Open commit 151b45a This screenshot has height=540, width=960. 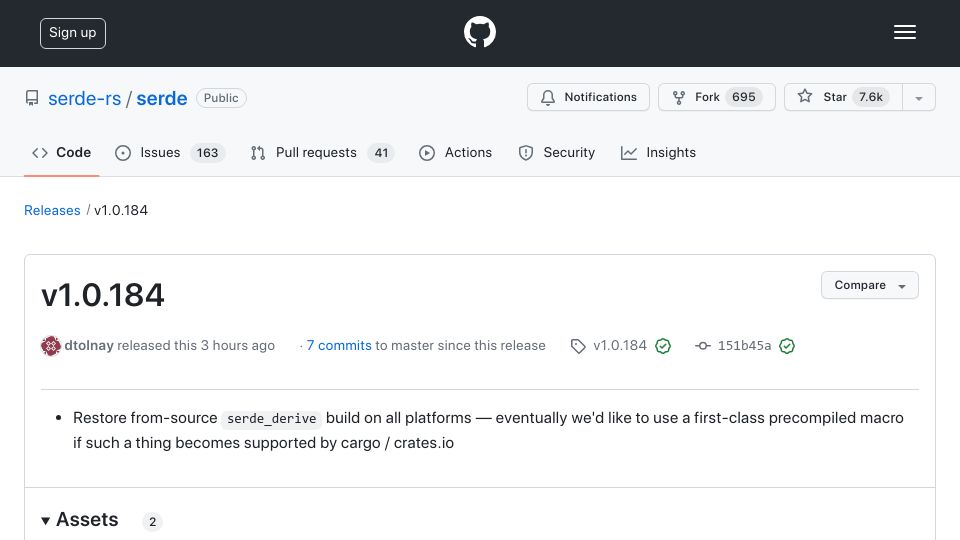tap(744, 345)
